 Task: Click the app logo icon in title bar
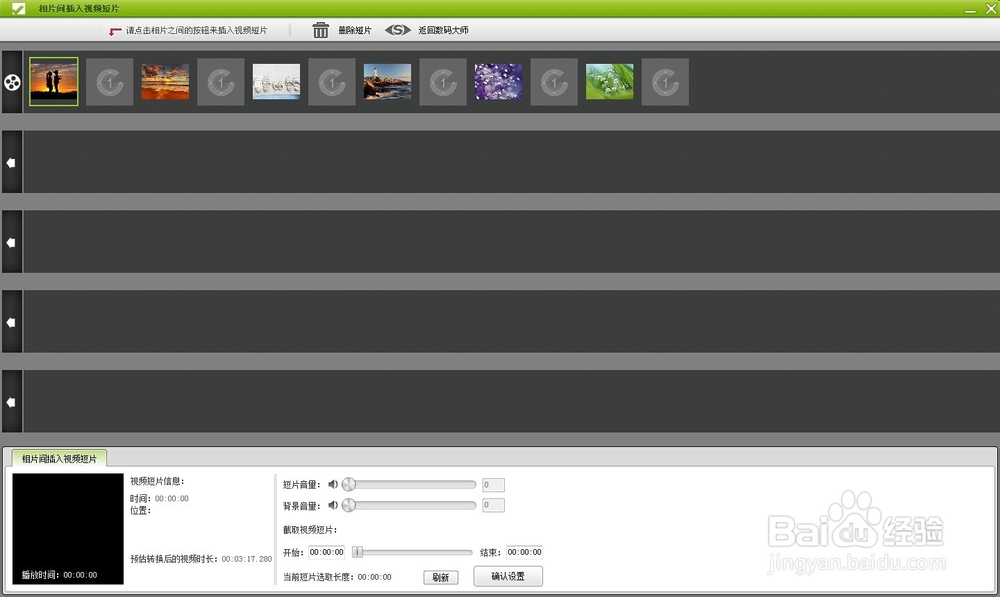[x=18, y=8]
